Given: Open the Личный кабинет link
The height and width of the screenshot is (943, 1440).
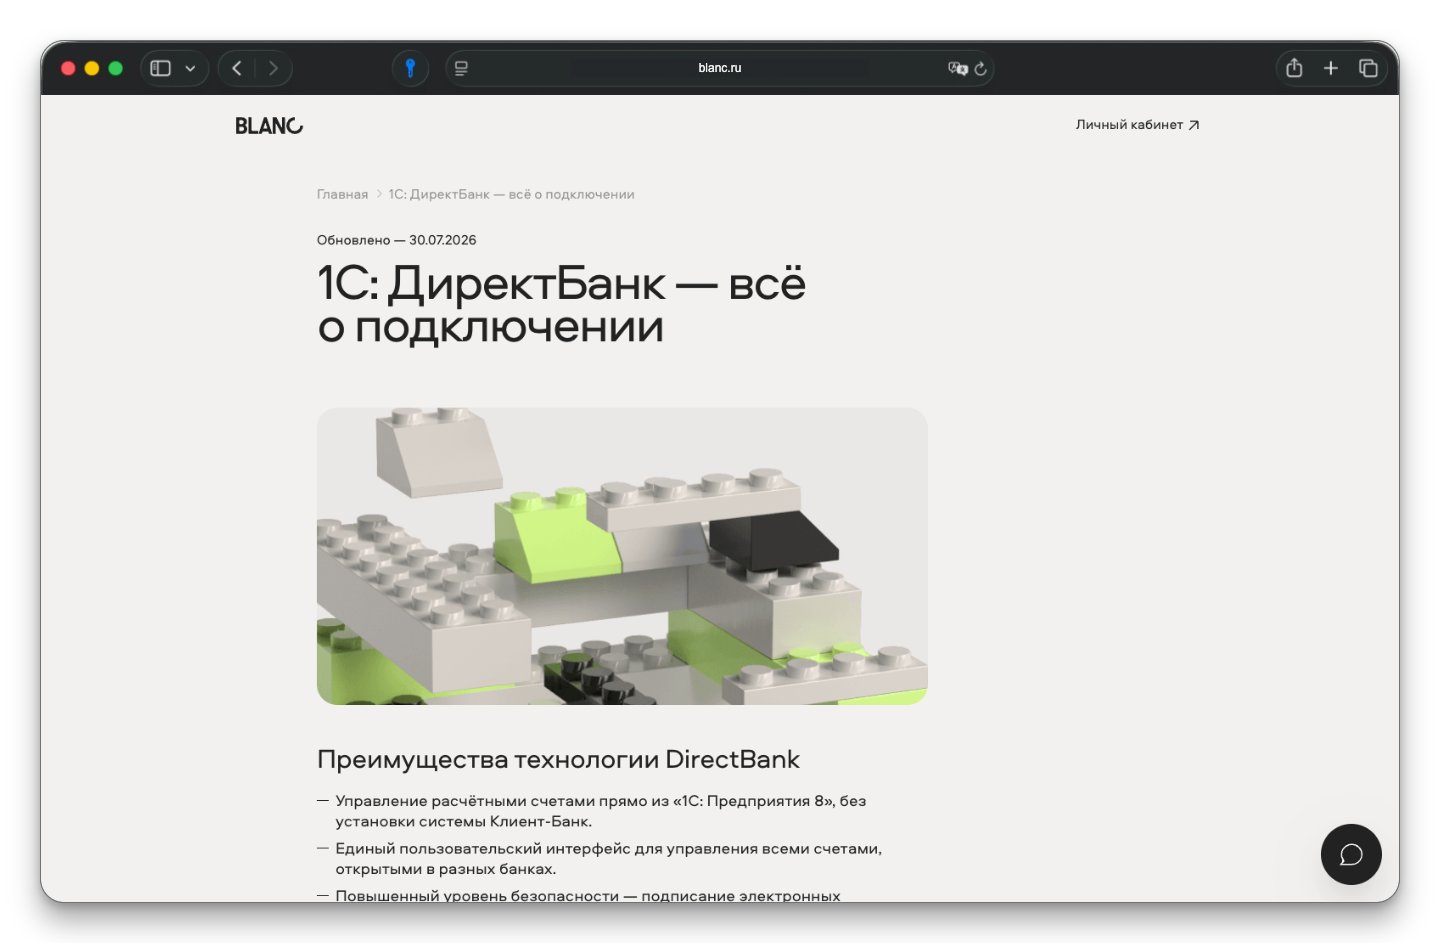Looking at the screenshot, I should [x=1137, y=125].
